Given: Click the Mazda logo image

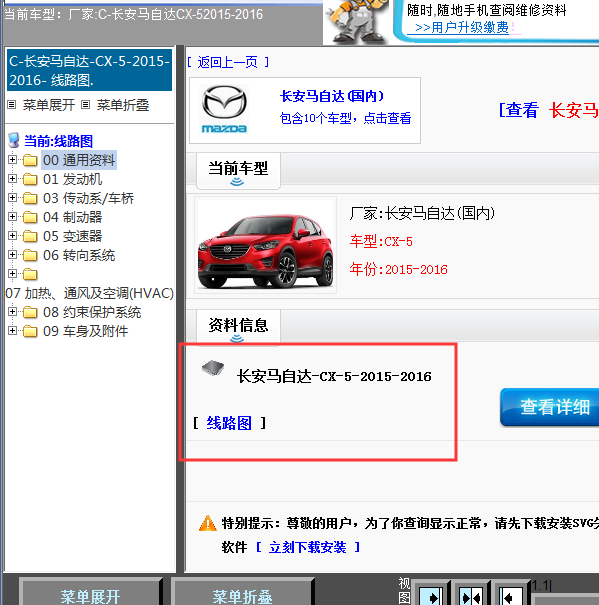Looking at the screenshot, I should pyautogui.click(x=224, y=109).
